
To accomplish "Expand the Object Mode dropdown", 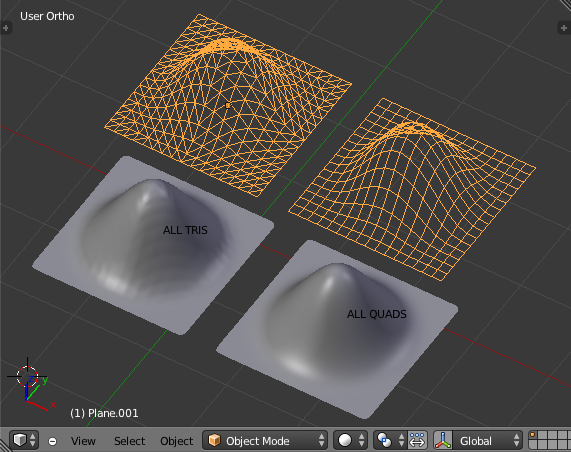I will point(265,440).
